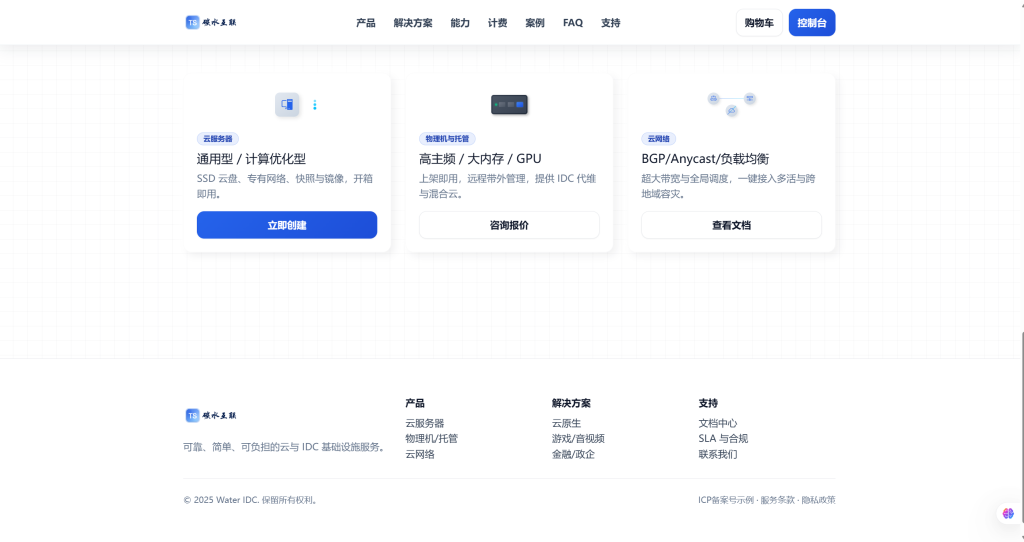
Task: Click the 云服务器 tag badge
Action: (217, 138)
